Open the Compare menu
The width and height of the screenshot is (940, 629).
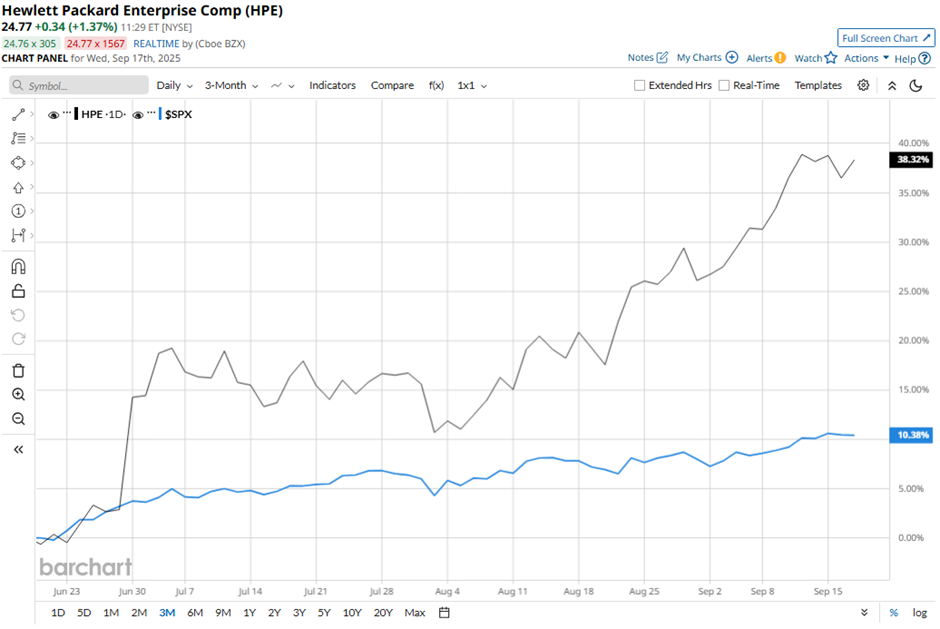click(x=392, y=86)
